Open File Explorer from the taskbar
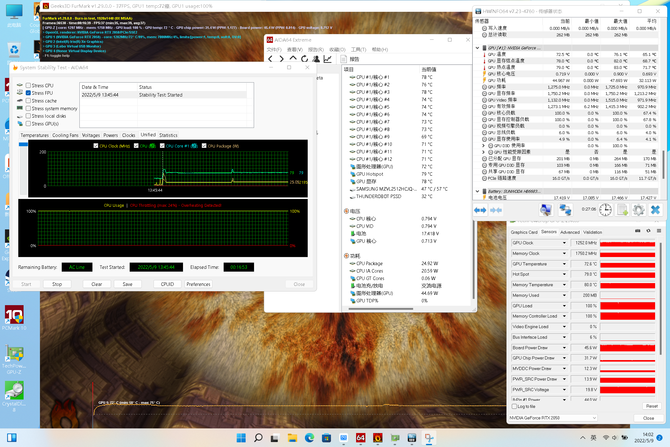670x447 pixels. click(x=292, y=438)
